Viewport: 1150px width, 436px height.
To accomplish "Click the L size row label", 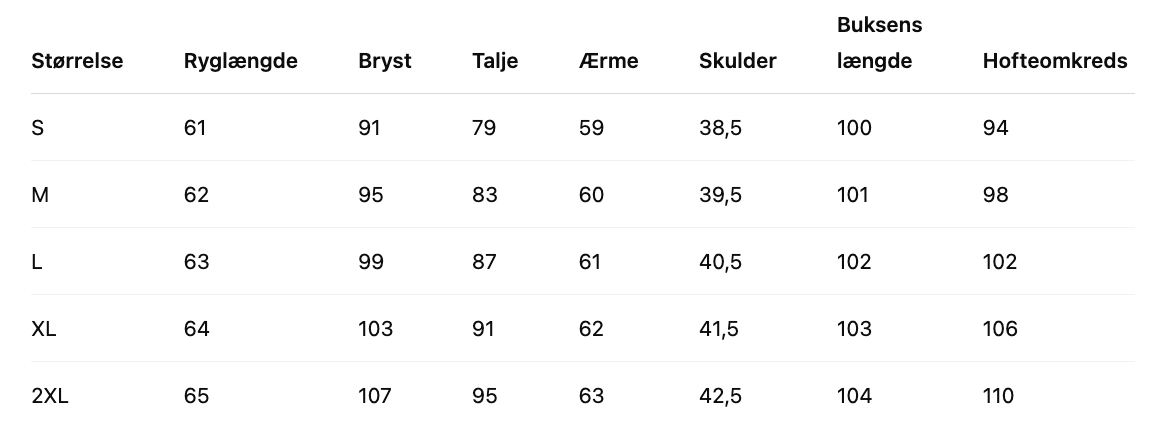I will [x=37, y=262].
